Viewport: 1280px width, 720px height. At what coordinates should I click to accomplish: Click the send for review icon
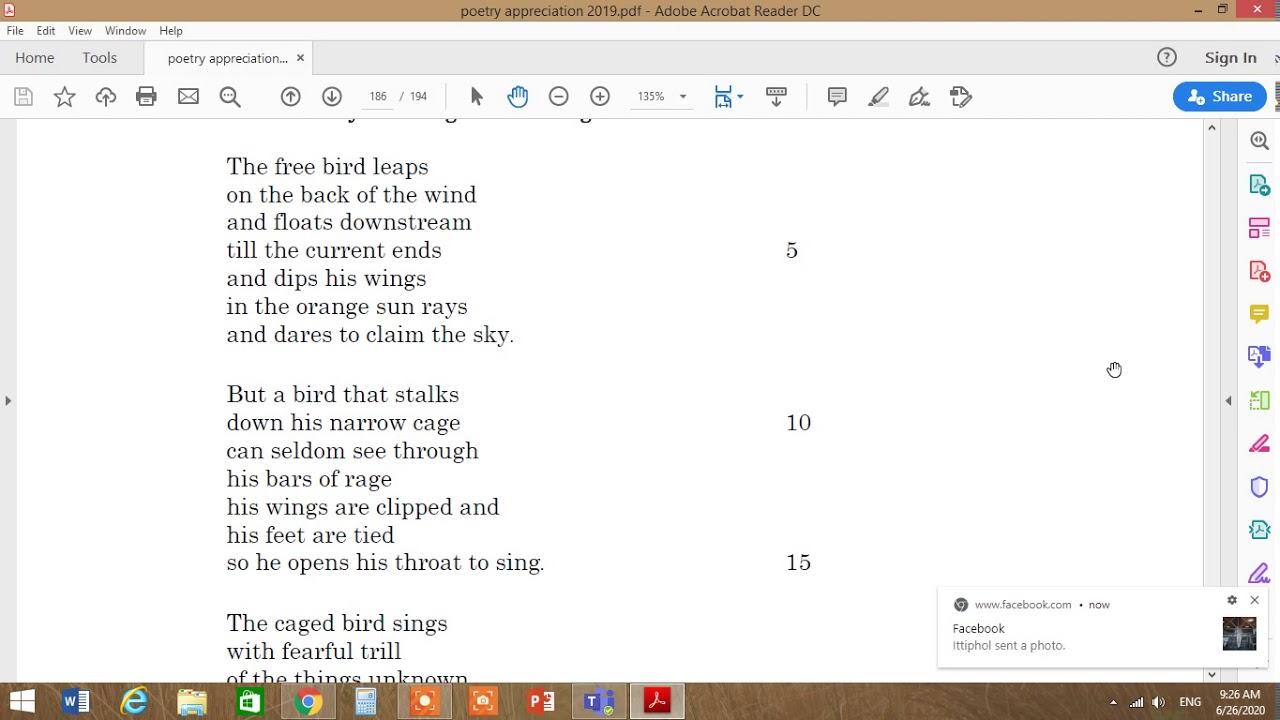tap(961, 97)
